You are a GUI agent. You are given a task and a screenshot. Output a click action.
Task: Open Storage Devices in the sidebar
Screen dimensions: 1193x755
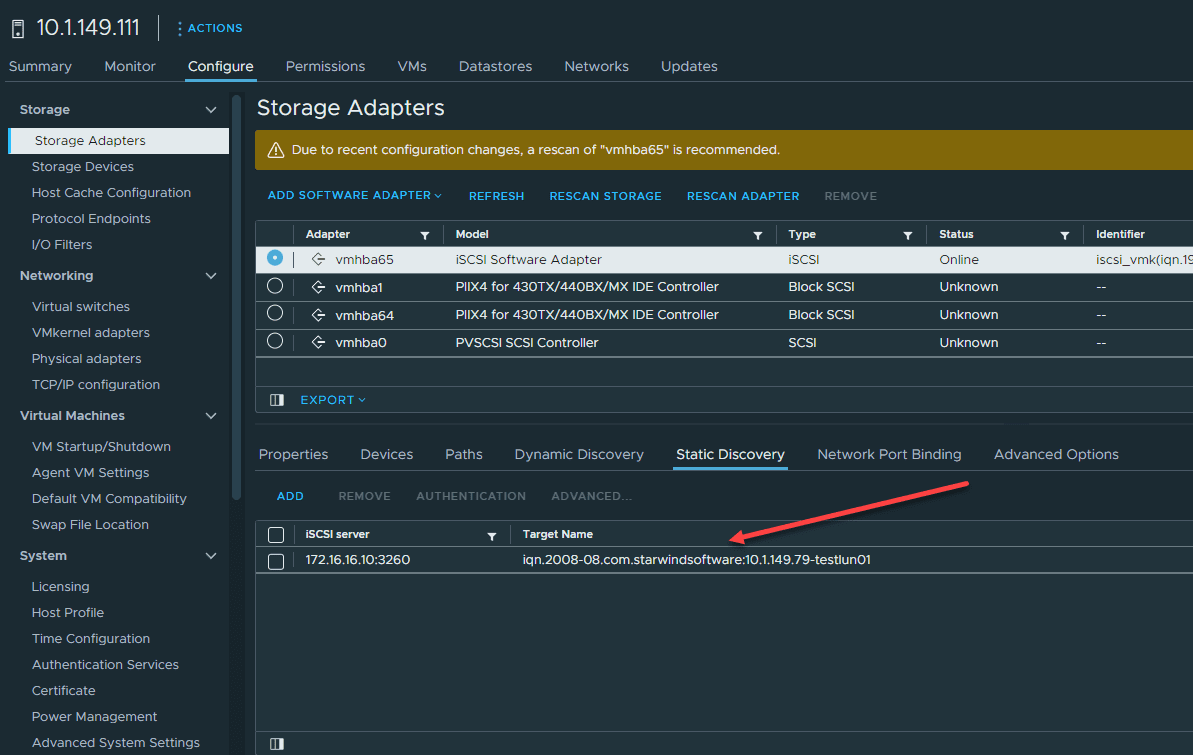[82, 167]
